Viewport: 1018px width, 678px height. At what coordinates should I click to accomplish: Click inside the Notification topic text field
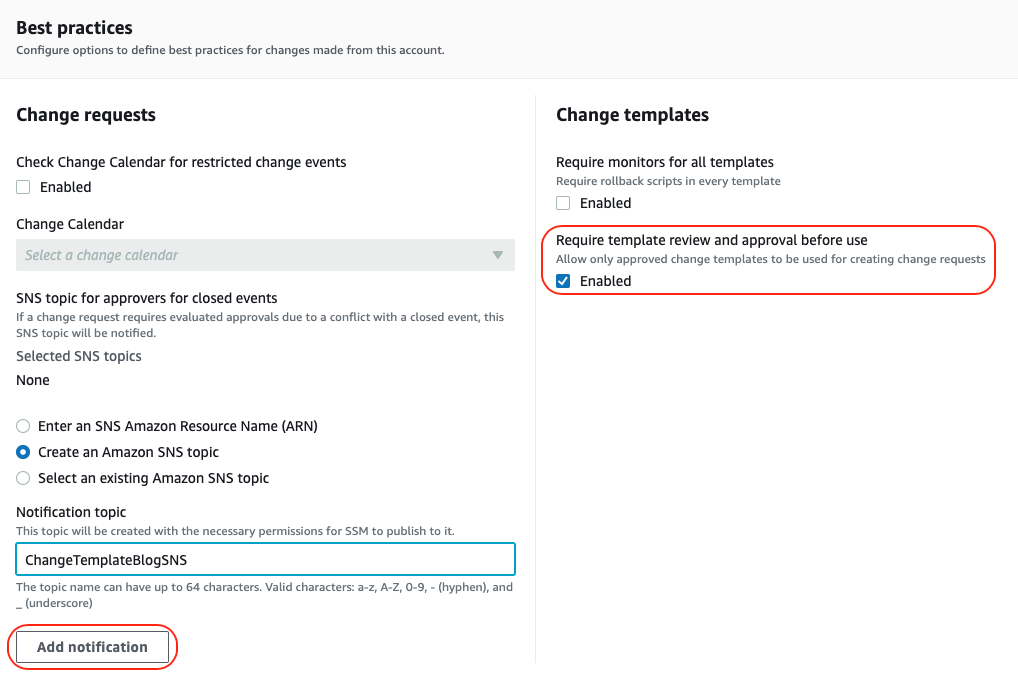(x=265, y=559)
